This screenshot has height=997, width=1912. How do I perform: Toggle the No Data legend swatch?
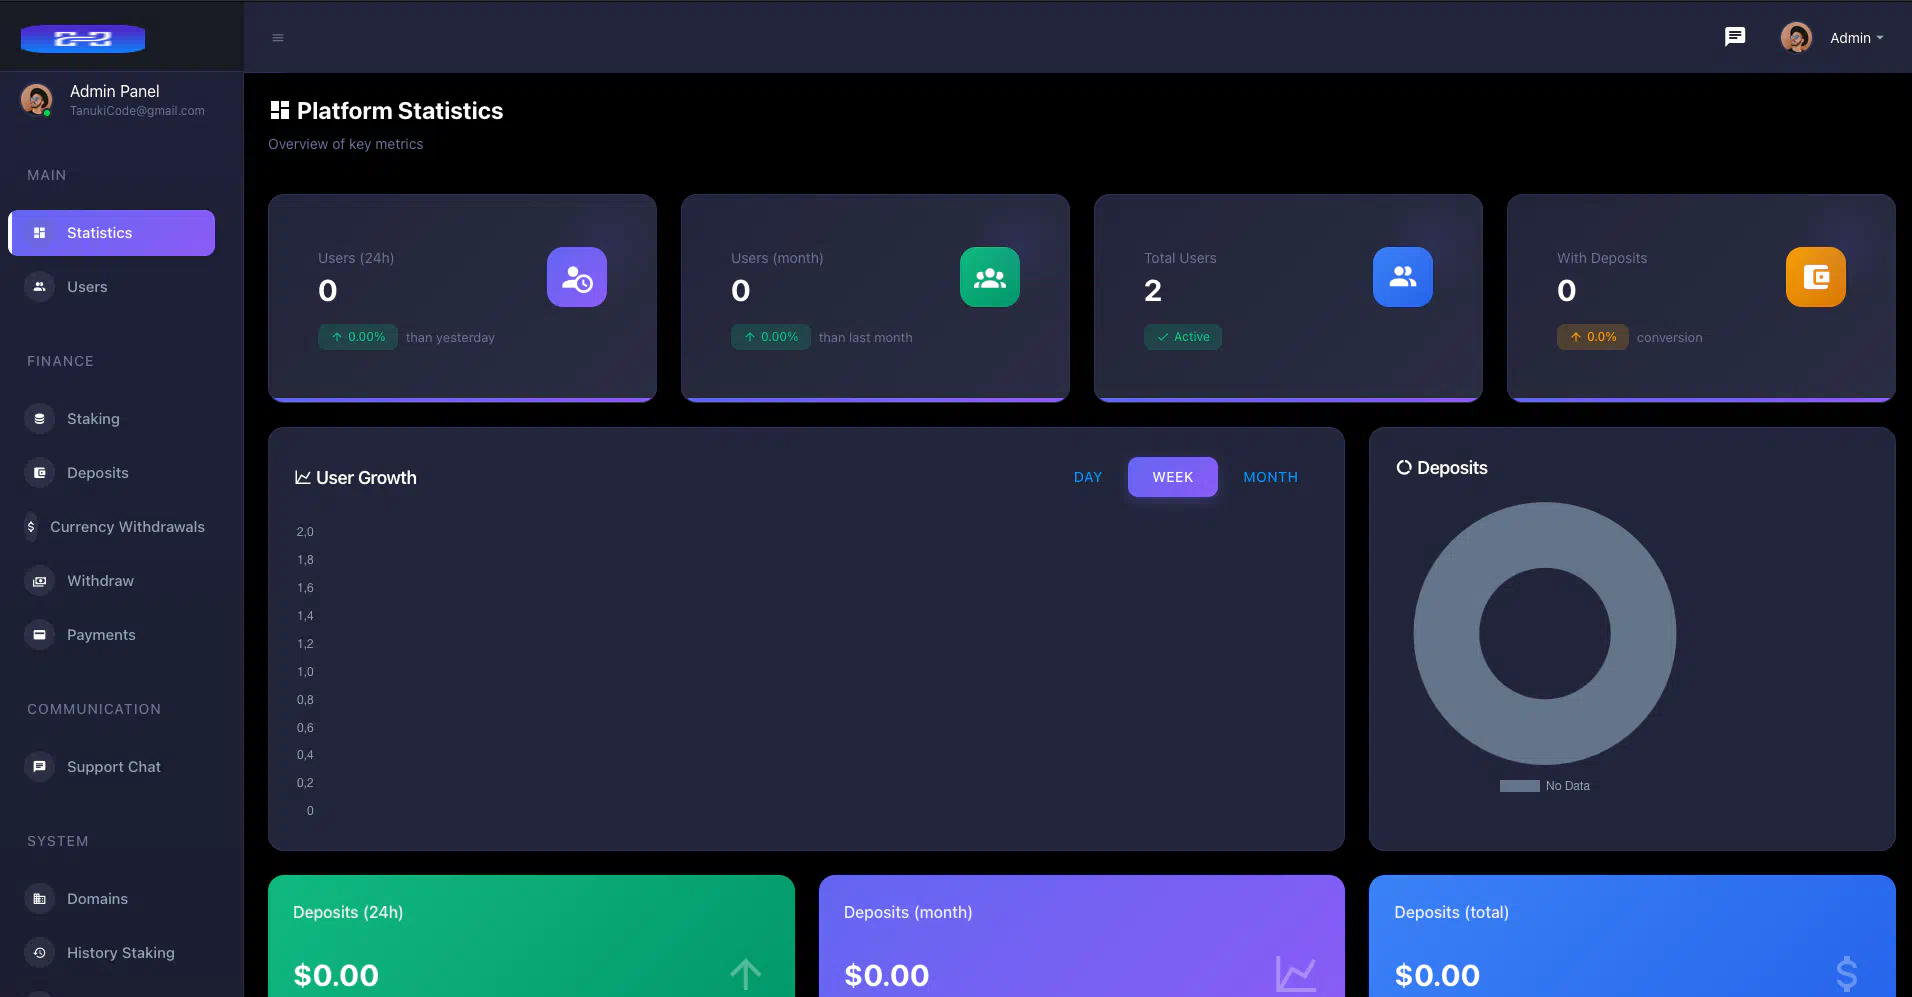click(1519, 786)
